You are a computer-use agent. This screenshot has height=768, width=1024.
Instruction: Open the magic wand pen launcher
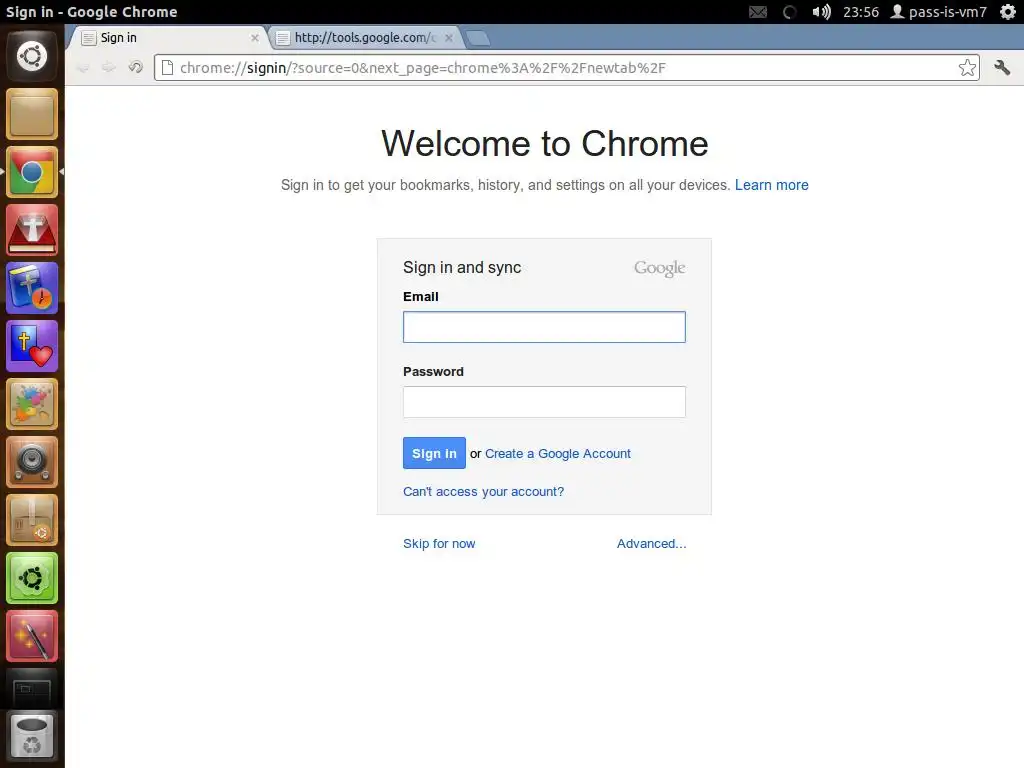click(32, 637)
